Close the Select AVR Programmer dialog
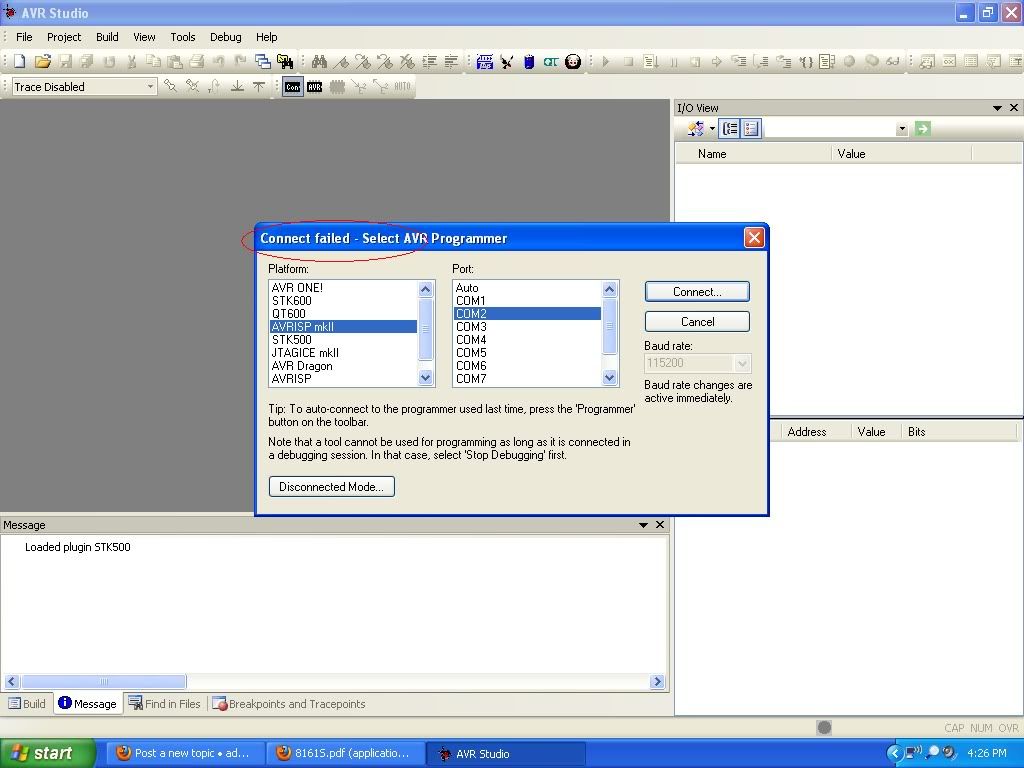Image resolution: width=1024 pixels, height=768 pixels. tap(754, 238)
